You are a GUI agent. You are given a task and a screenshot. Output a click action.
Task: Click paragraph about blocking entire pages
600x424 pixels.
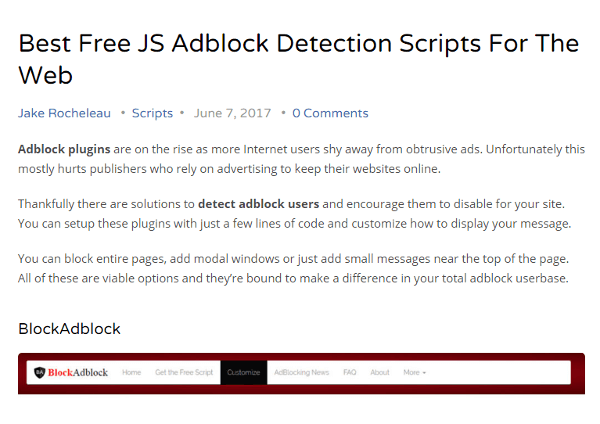pyautogui.click(x=293, y=268)
